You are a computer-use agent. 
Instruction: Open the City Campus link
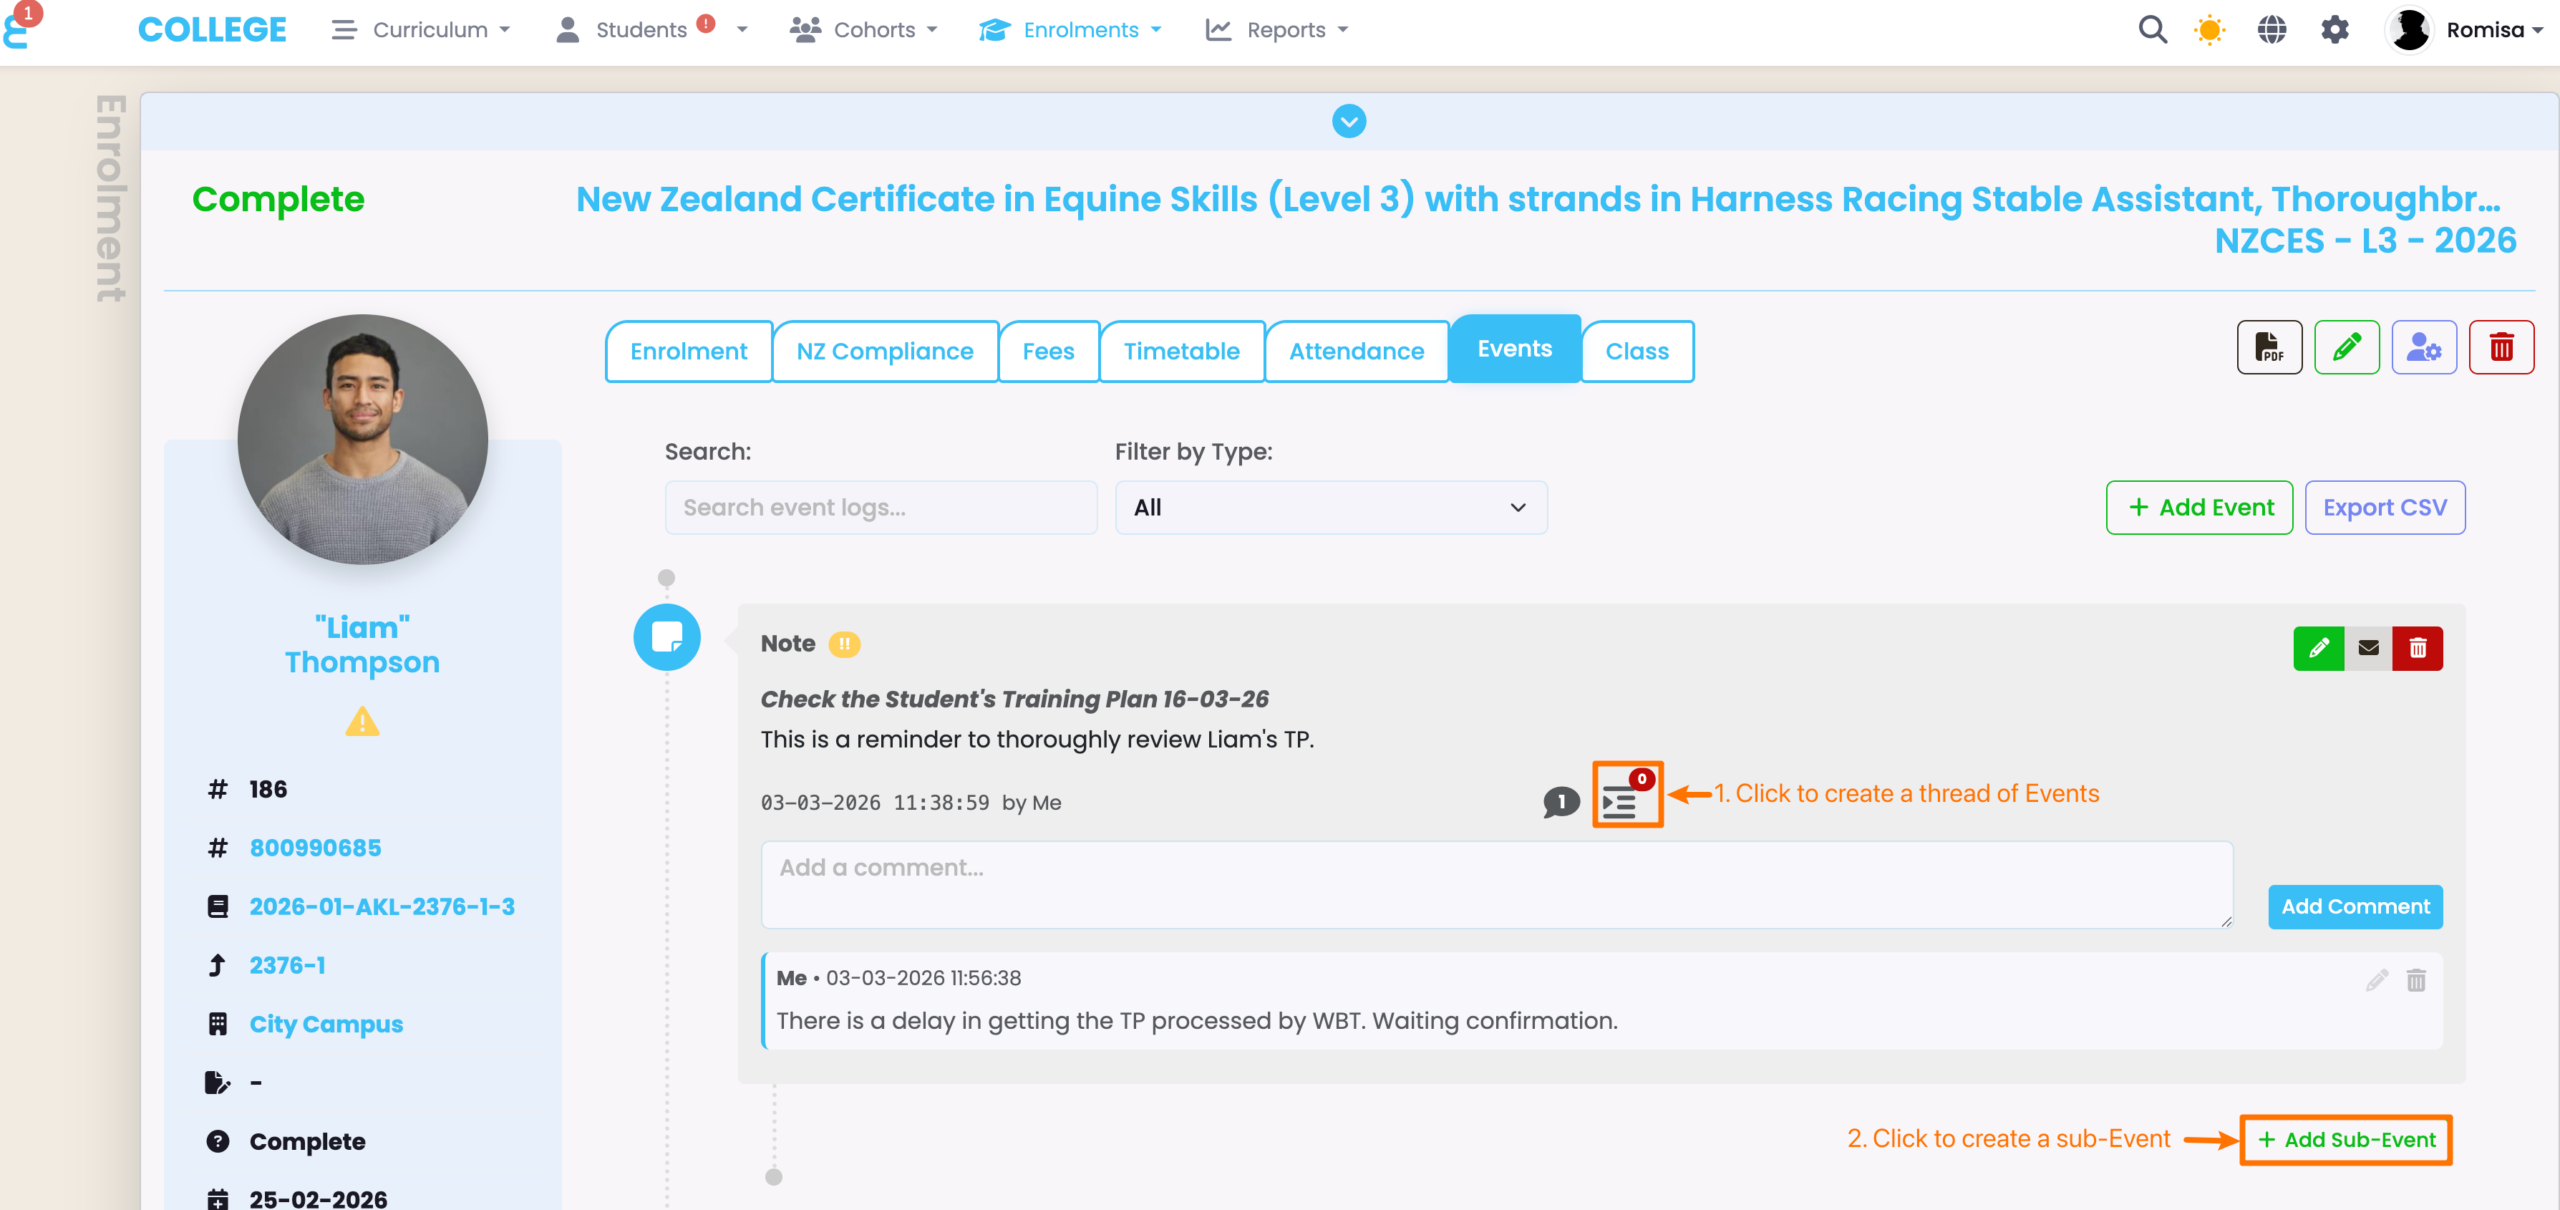[x=326, y=1024]
